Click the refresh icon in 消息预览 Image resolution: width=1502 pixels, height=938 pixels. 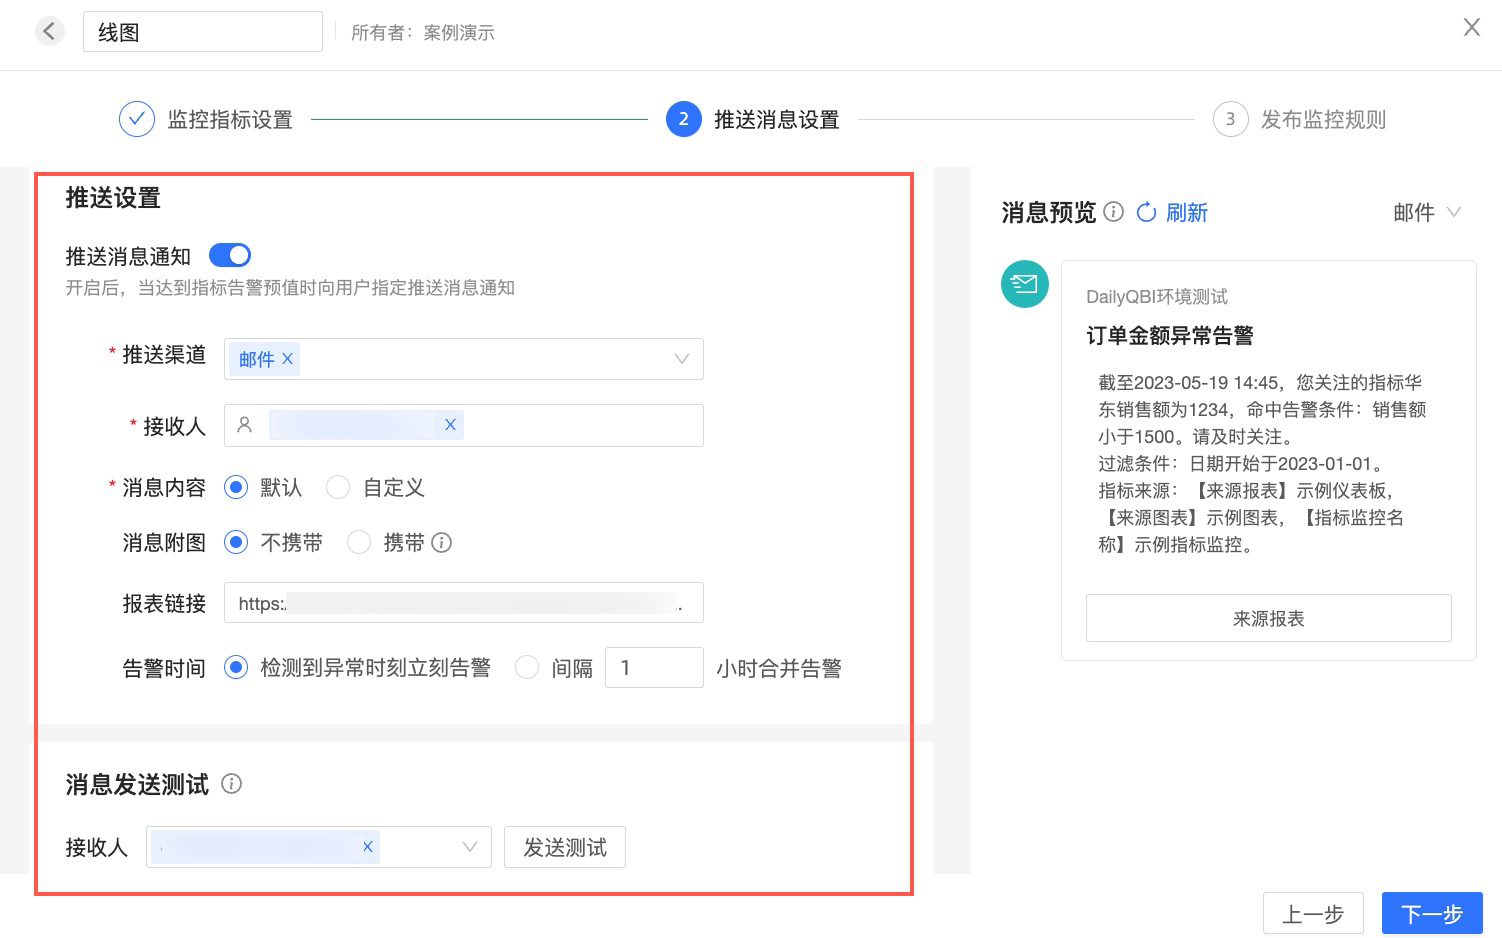[1146, 212]
